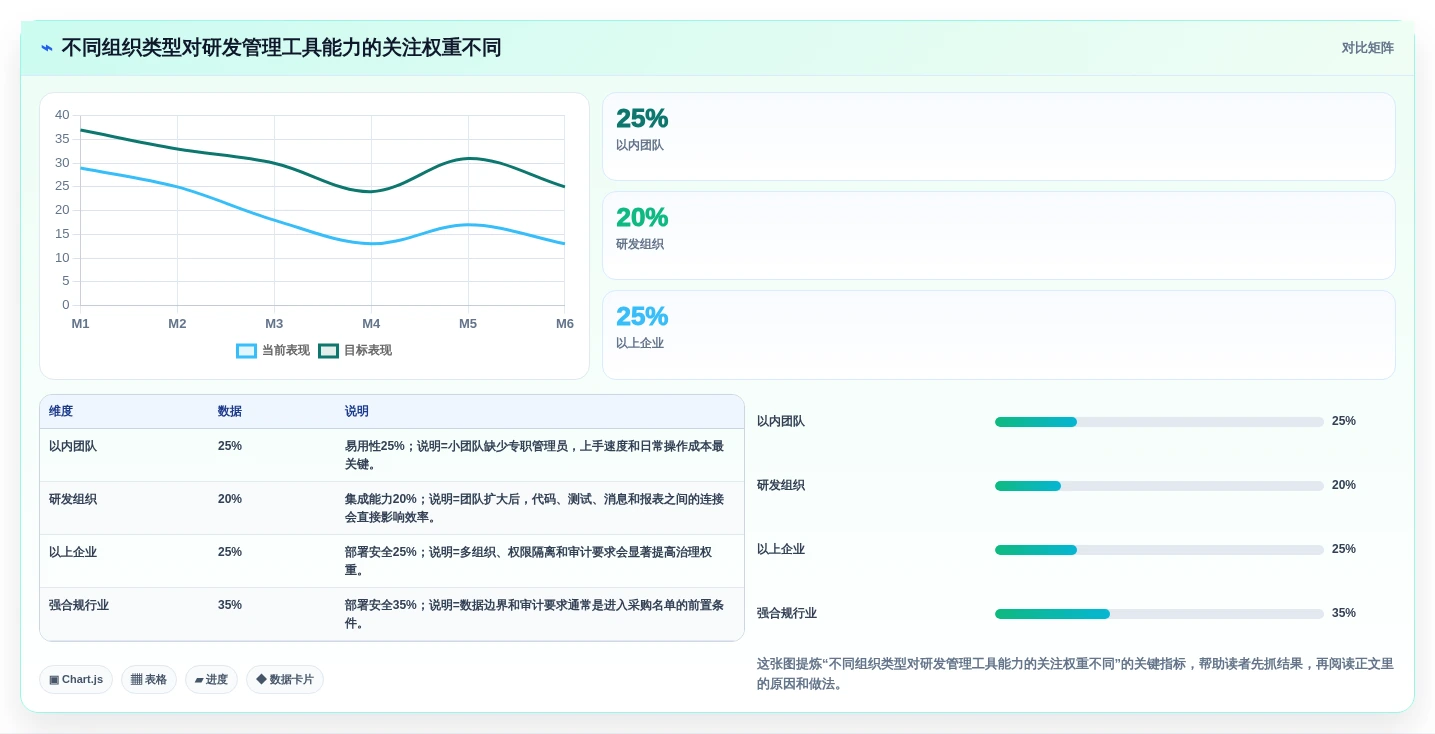Click the 维度 column header
Screen dimensions: 1435x734
pos(61,412)
